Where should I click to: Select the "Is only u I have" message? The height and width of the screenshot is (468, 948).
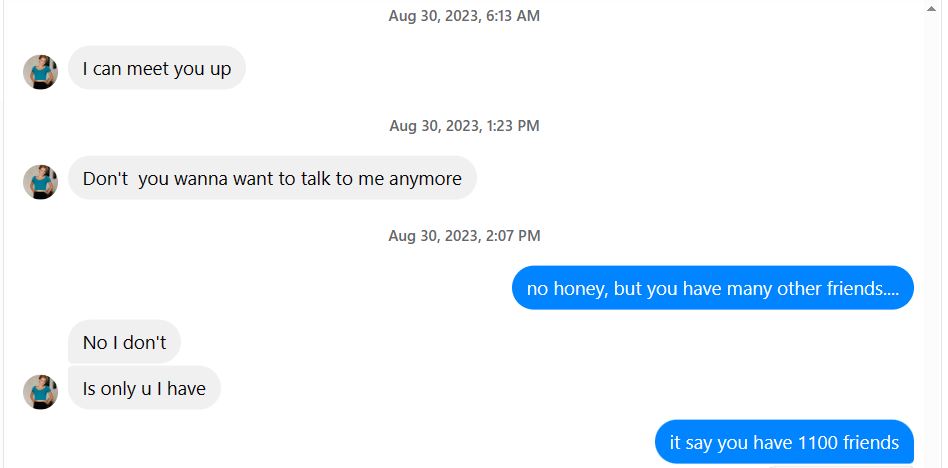click(x=144, y=388)
